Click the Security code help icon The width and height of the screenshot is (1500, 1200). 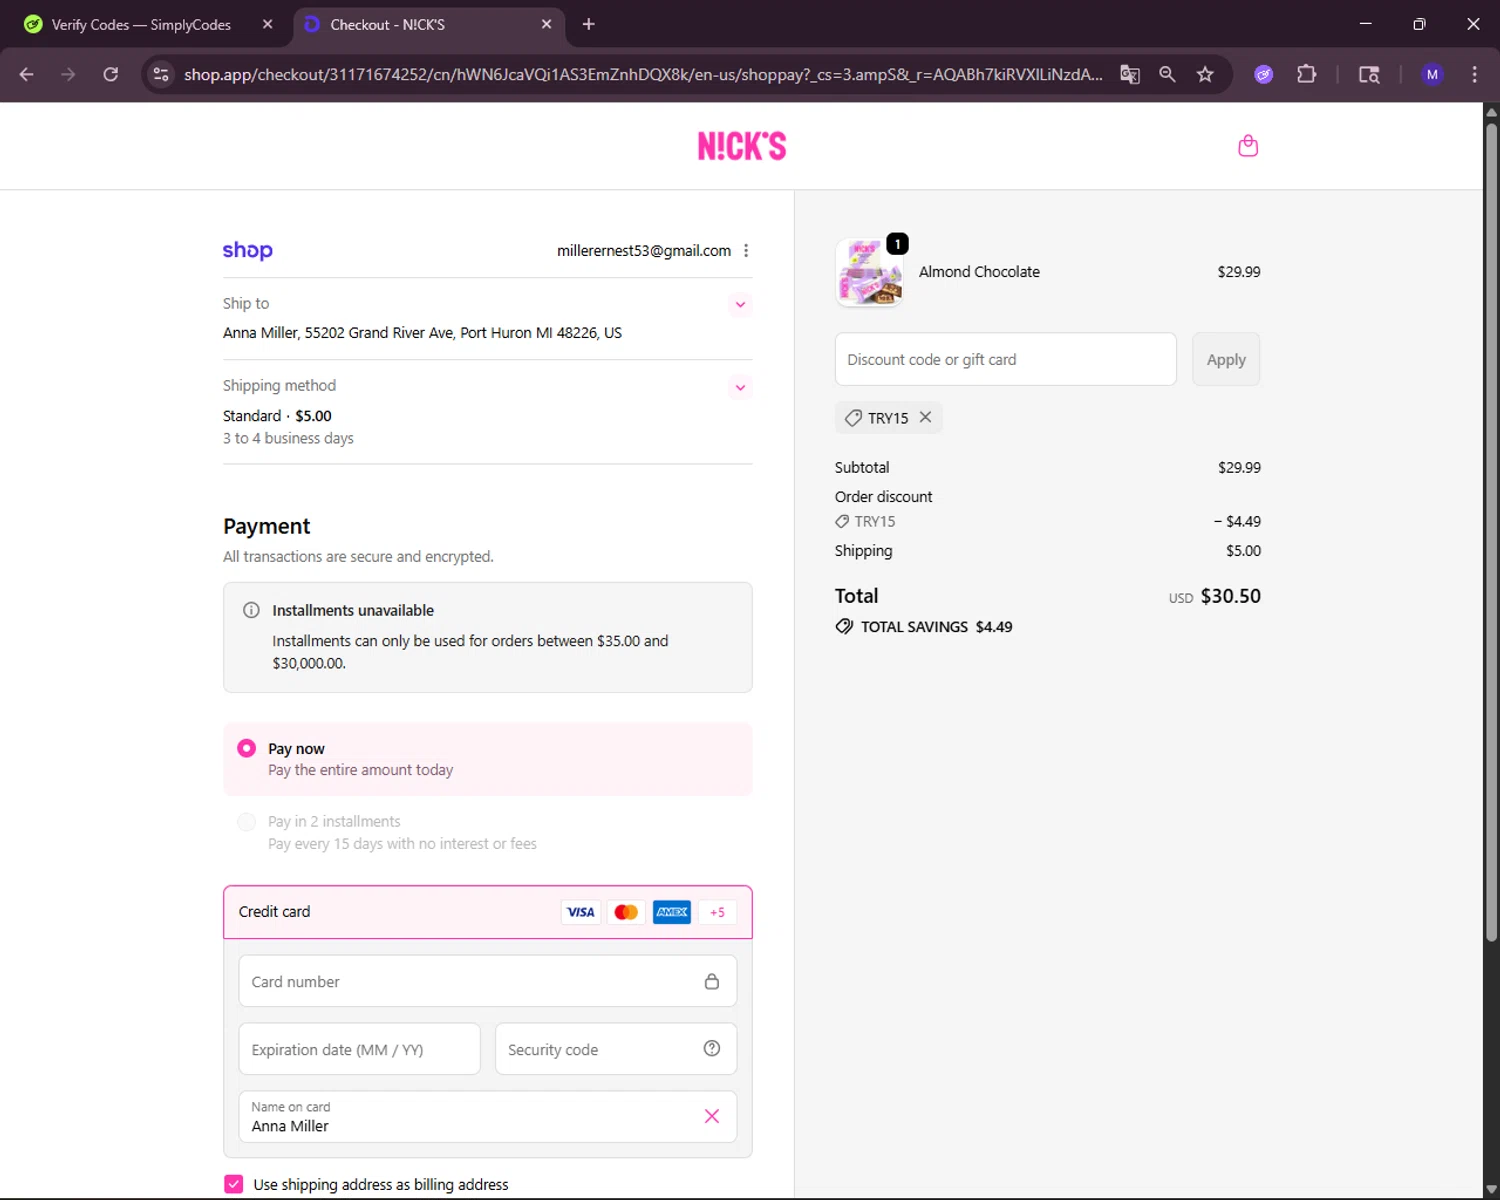coord(712,1048)
